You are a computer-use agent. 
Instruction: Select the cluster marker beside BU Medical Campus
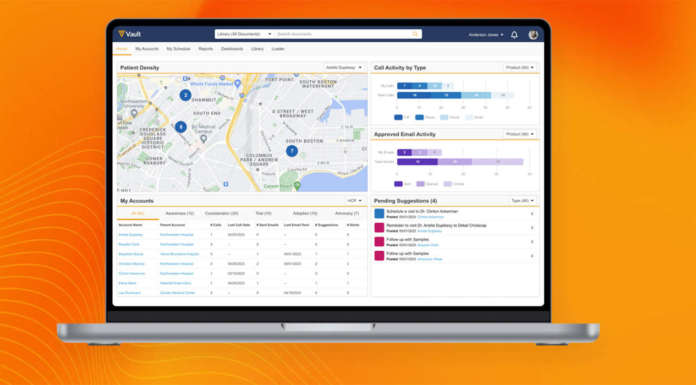click(180, 127)
